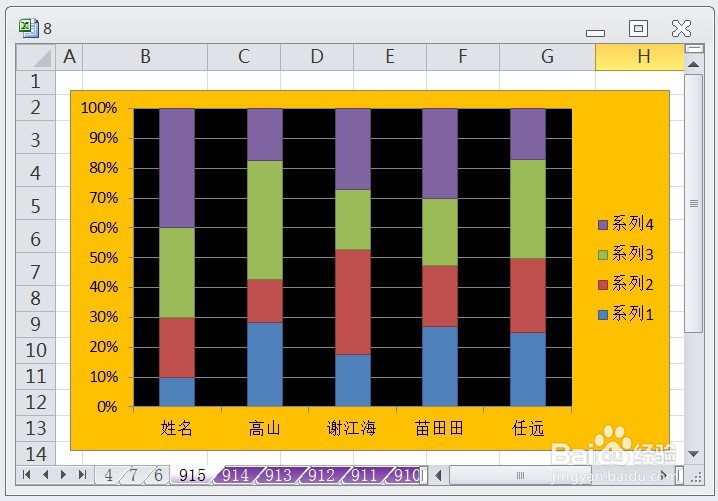Screen dimensions: 718x501
Task: Switch to sheet tab 913
Action: coord(278,475)
